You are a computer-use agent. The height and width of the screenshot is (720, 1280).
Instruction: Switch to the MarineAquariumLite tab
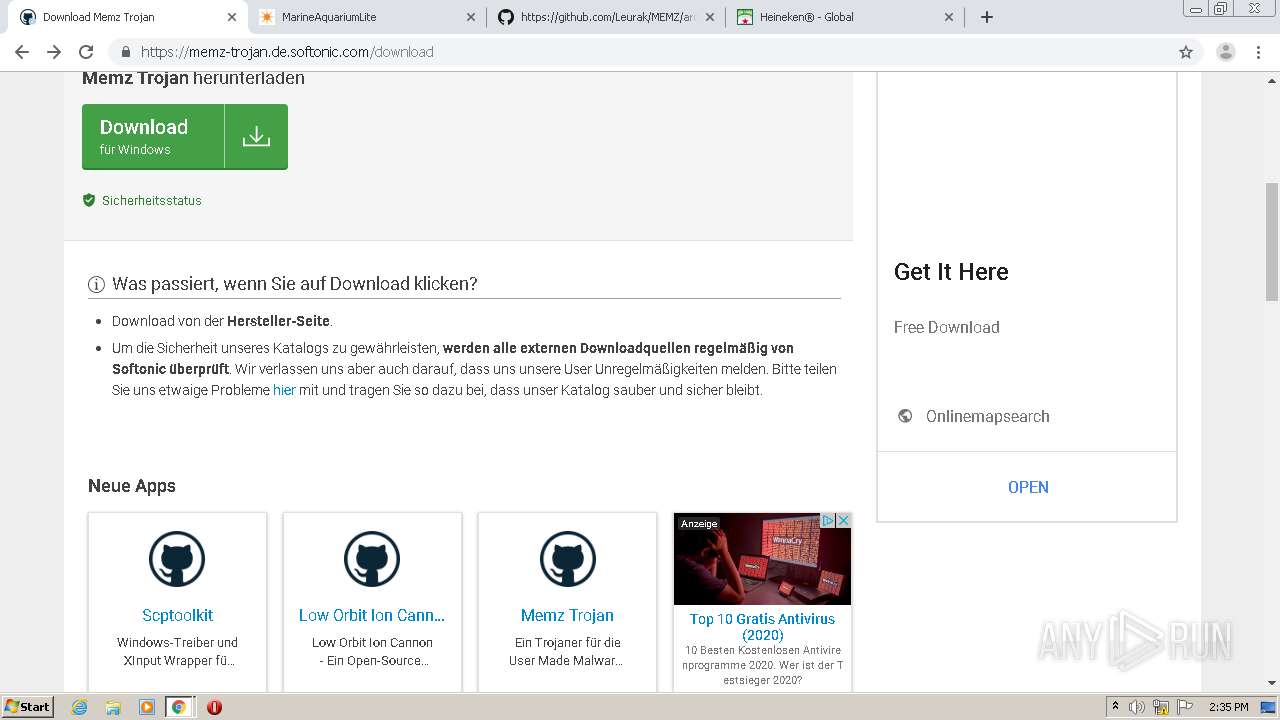[x=366, y=17]
